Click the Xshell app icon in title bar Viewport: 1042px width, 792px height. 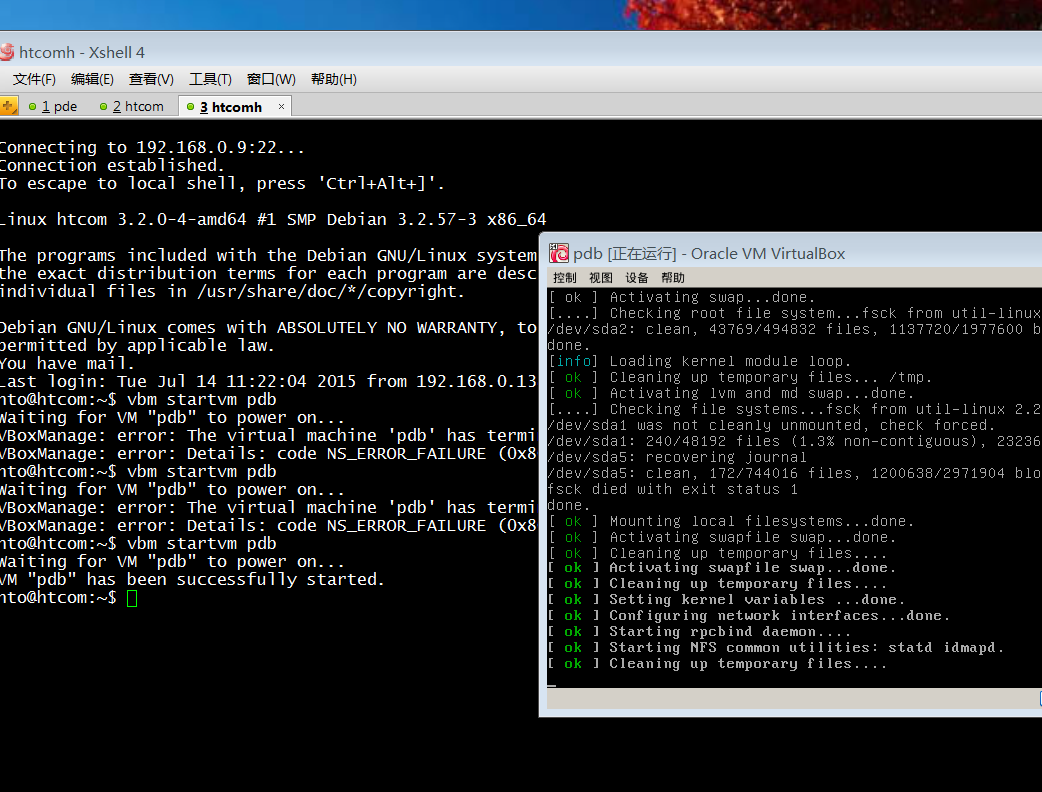click(x=7, y=52)
